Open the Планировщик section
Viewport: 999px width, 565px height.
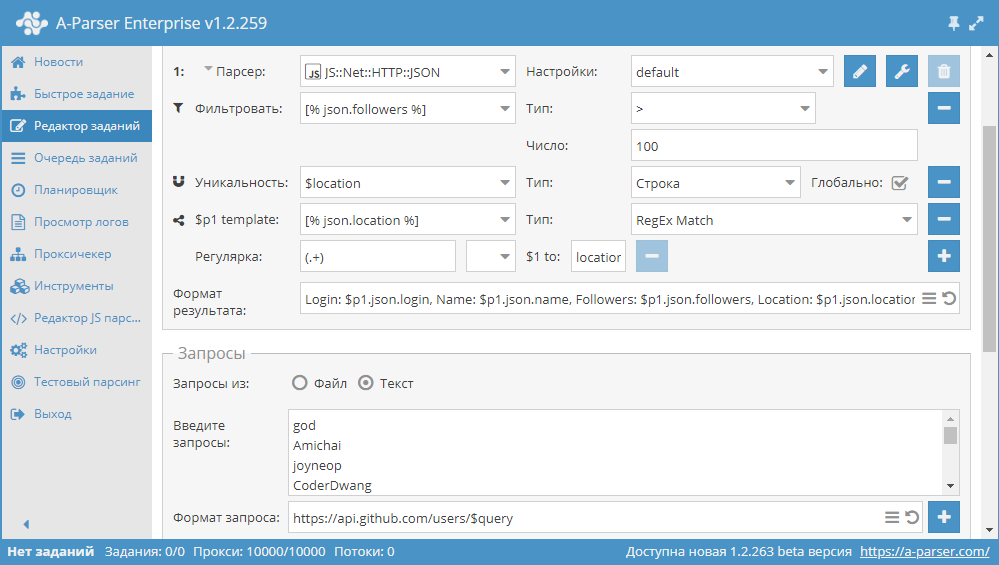pyautogui.click(x=76, y=190)
